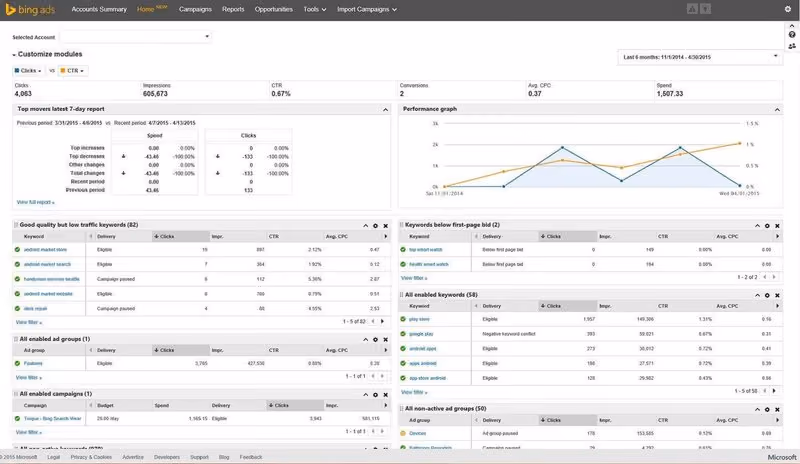Click the help question mark icon
This screenshot has width=800, height=464.
[x=792, y=35]
